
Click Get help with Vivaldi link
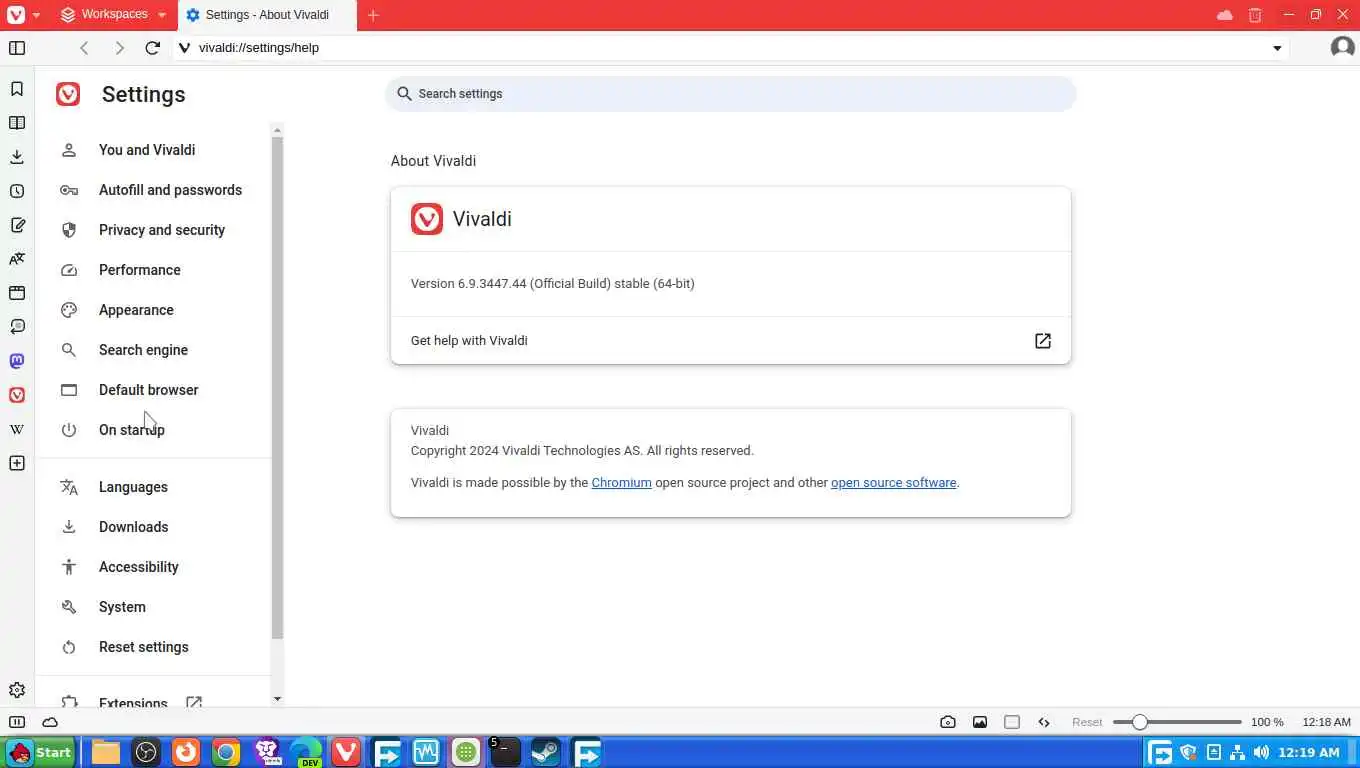click(x=731, y=341)
